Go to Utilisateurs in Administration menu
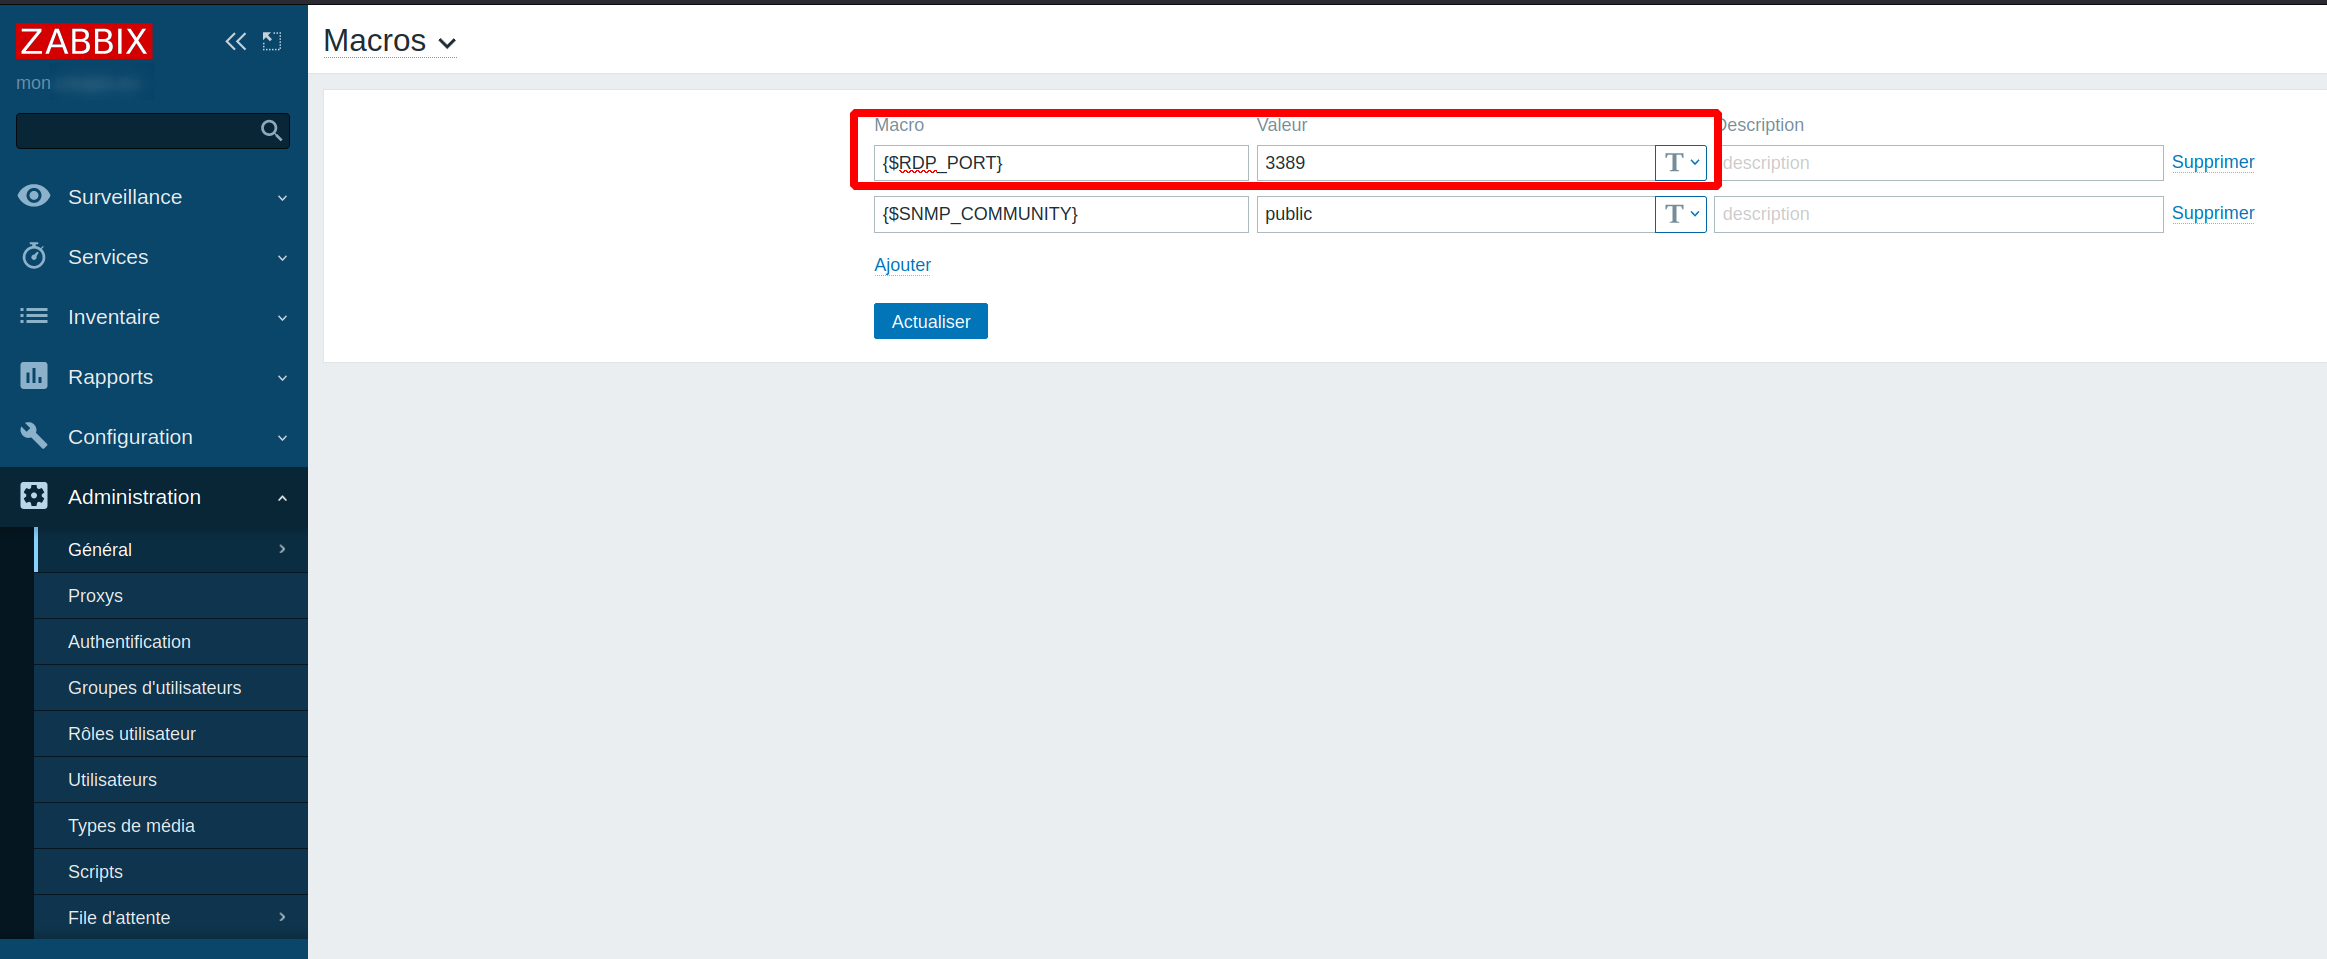 point(112,780)
